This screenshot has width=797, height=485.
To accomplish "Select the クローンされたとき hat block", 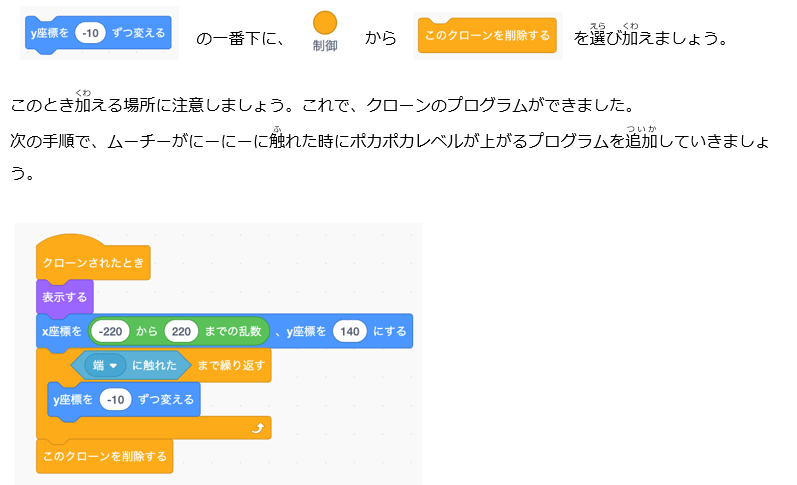I will coord(92,262).
